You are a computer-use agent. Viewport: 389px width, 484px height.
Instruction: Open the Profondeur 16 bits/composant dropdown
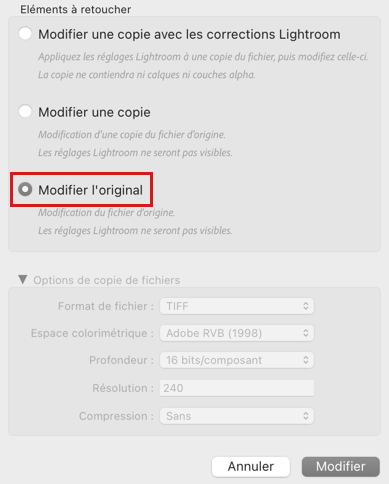(x=237, y=360)
